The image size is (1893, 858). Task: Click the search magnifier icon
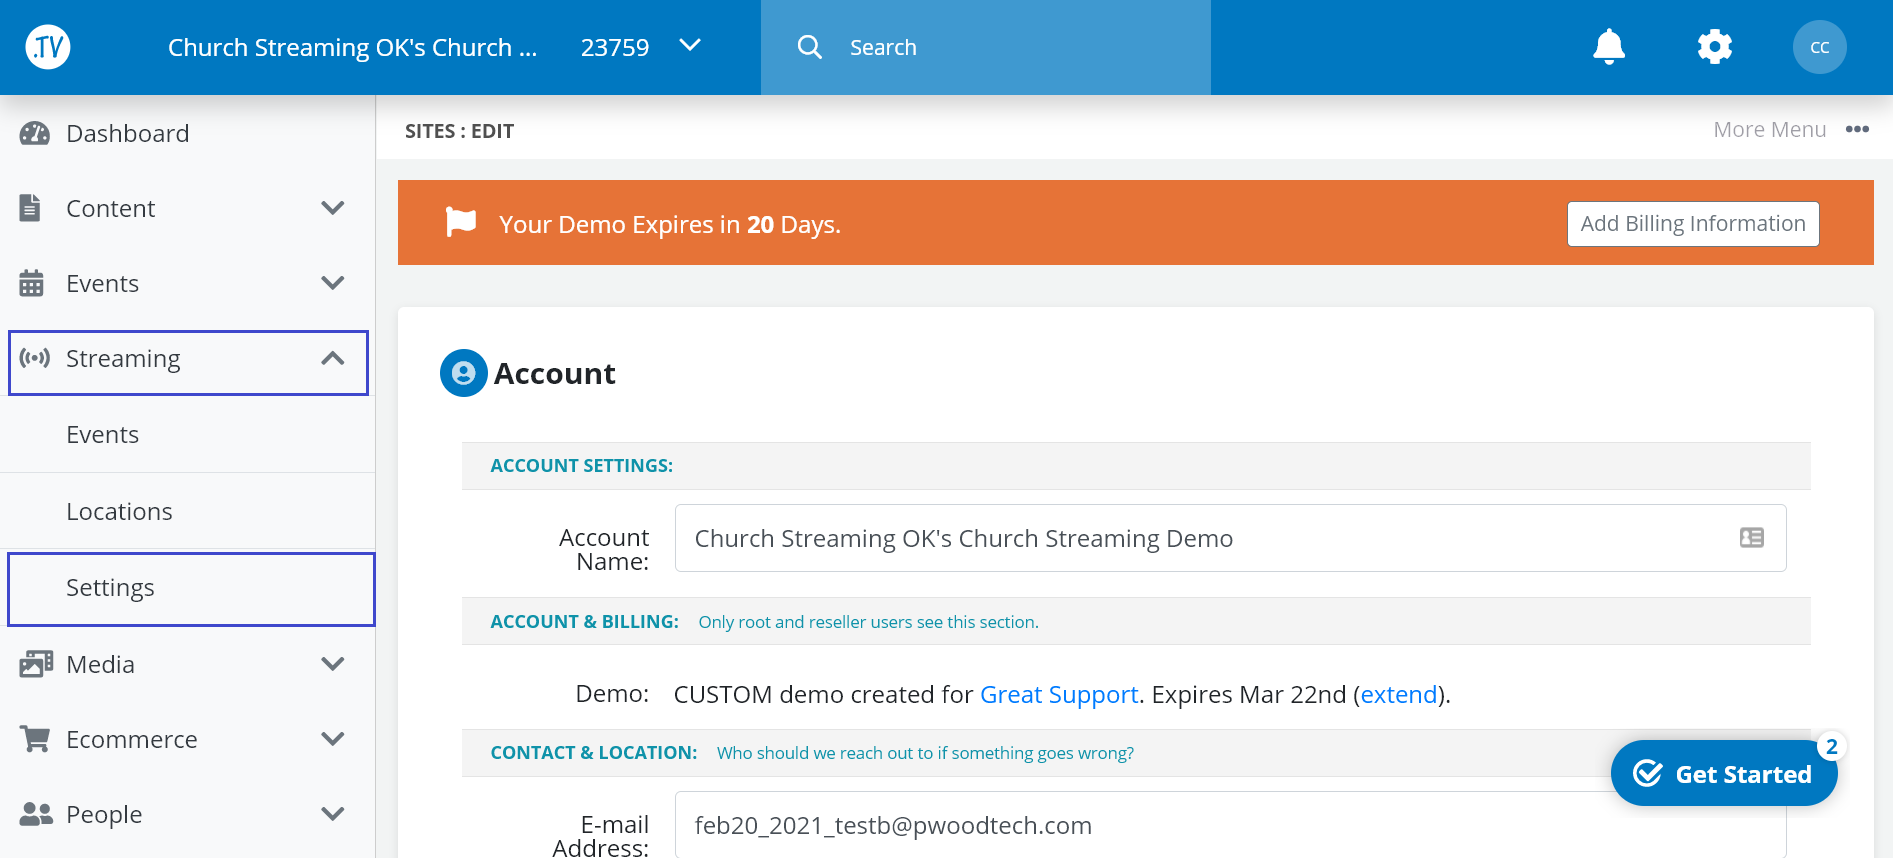(x=809, y=47)
